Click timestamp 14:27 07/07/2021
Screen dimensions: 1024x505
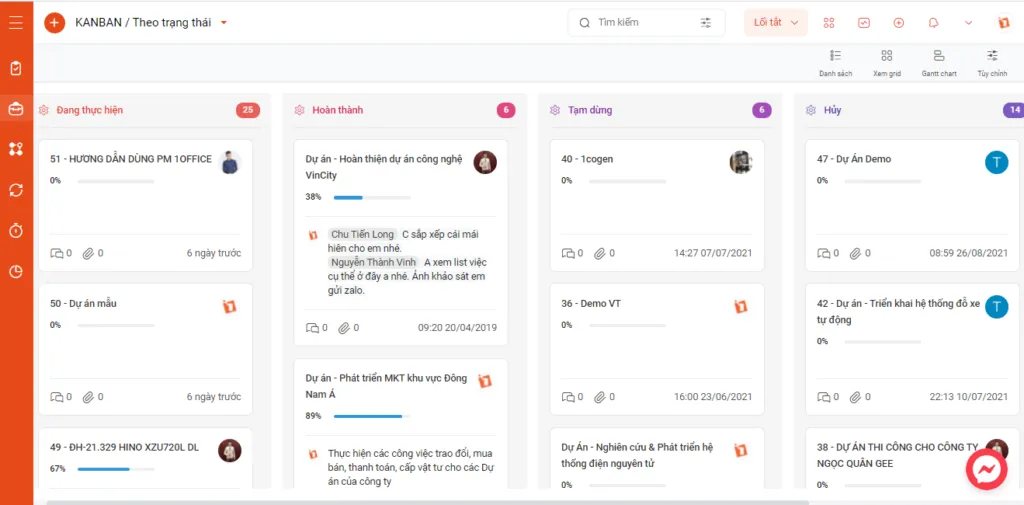tap(712, 253)
